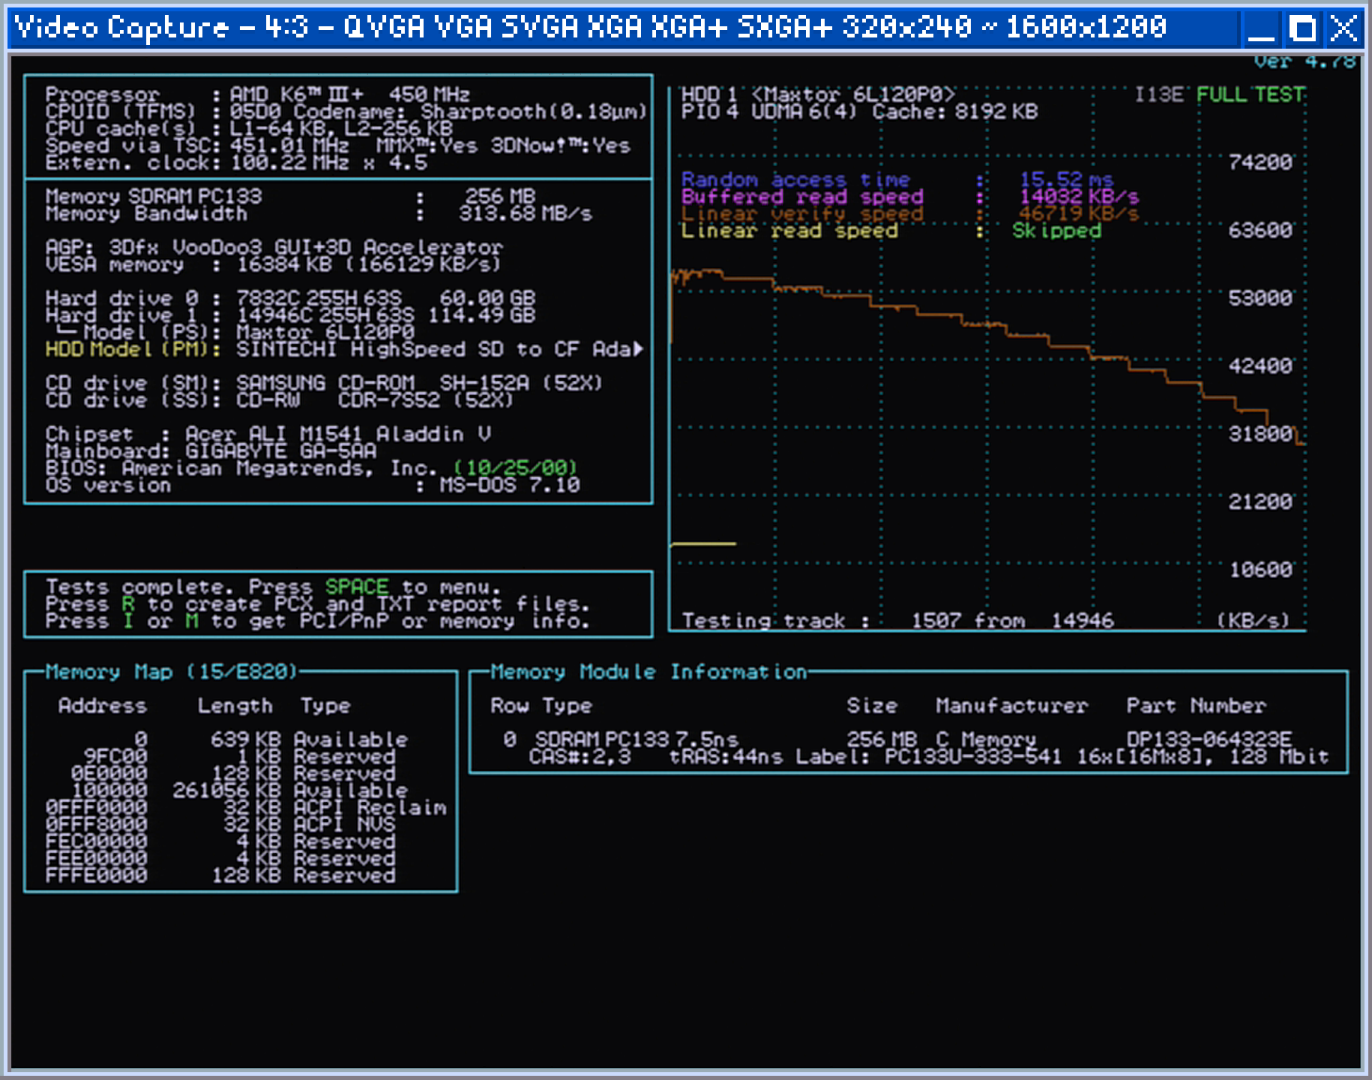Click the 'CD drive (SS)' CD-RW line
1372x1080 pixels.
[x=278, y=400]
